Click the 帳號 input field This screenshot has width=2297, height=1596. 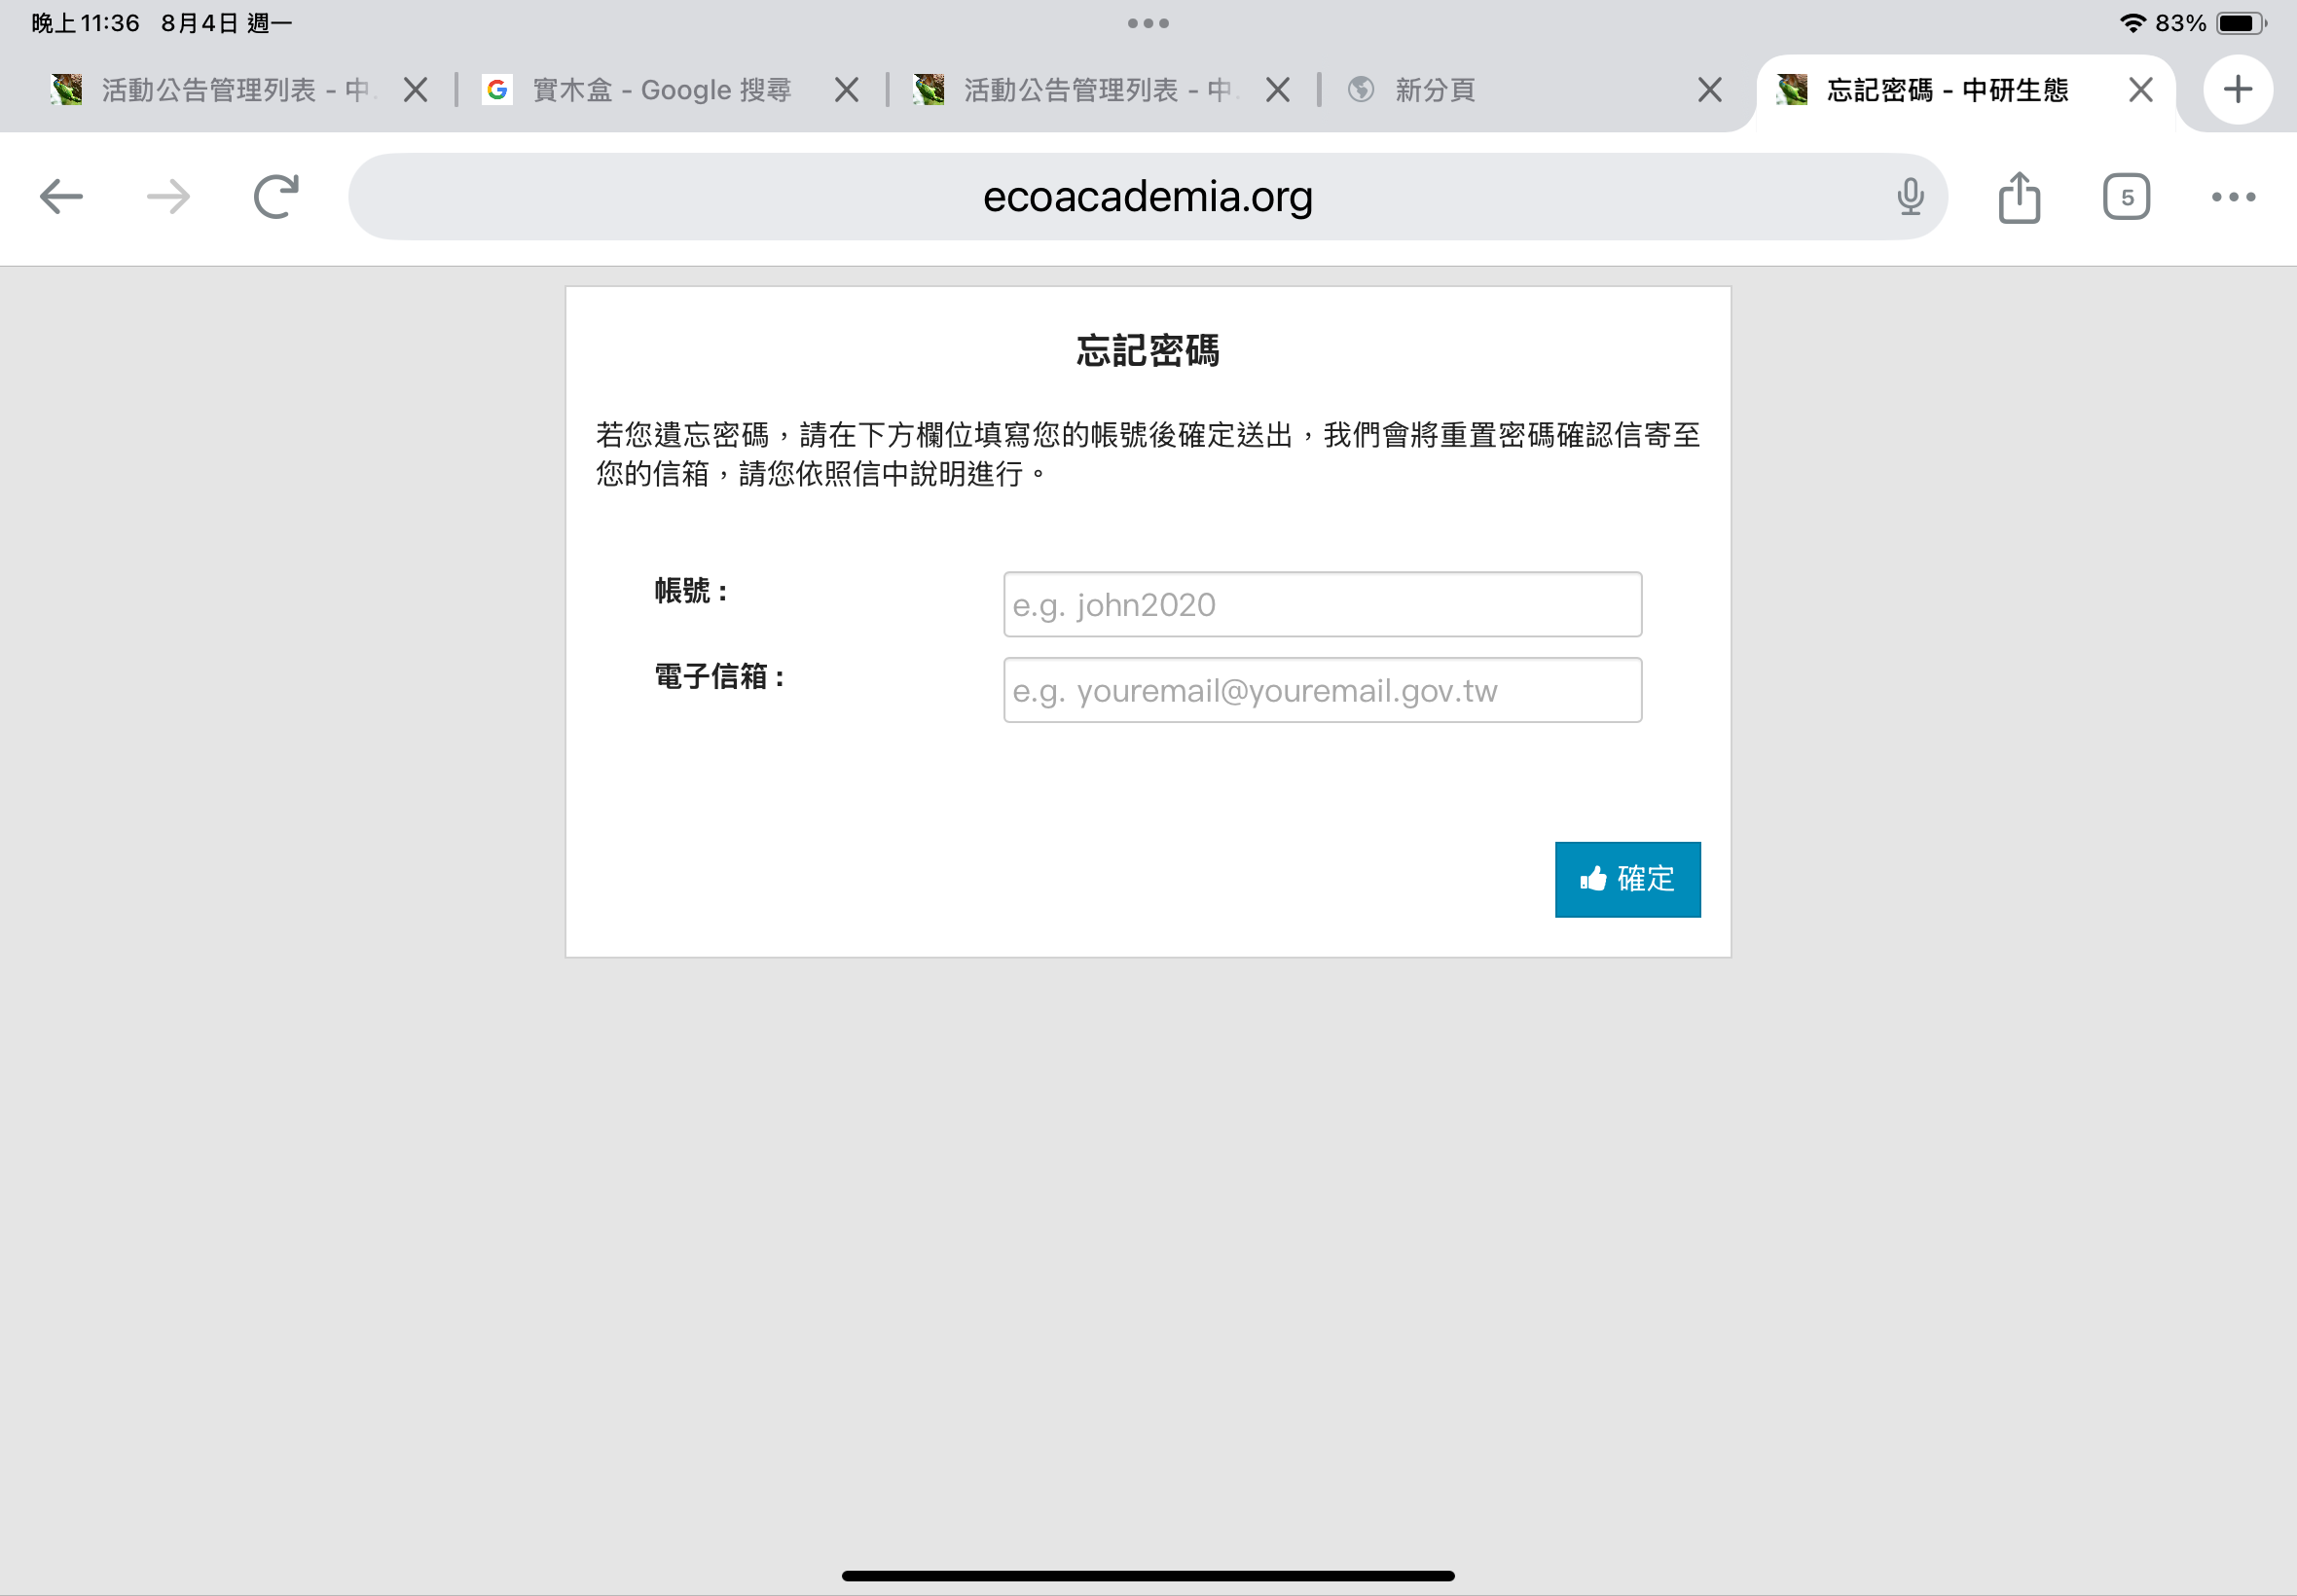(1322, 605)
